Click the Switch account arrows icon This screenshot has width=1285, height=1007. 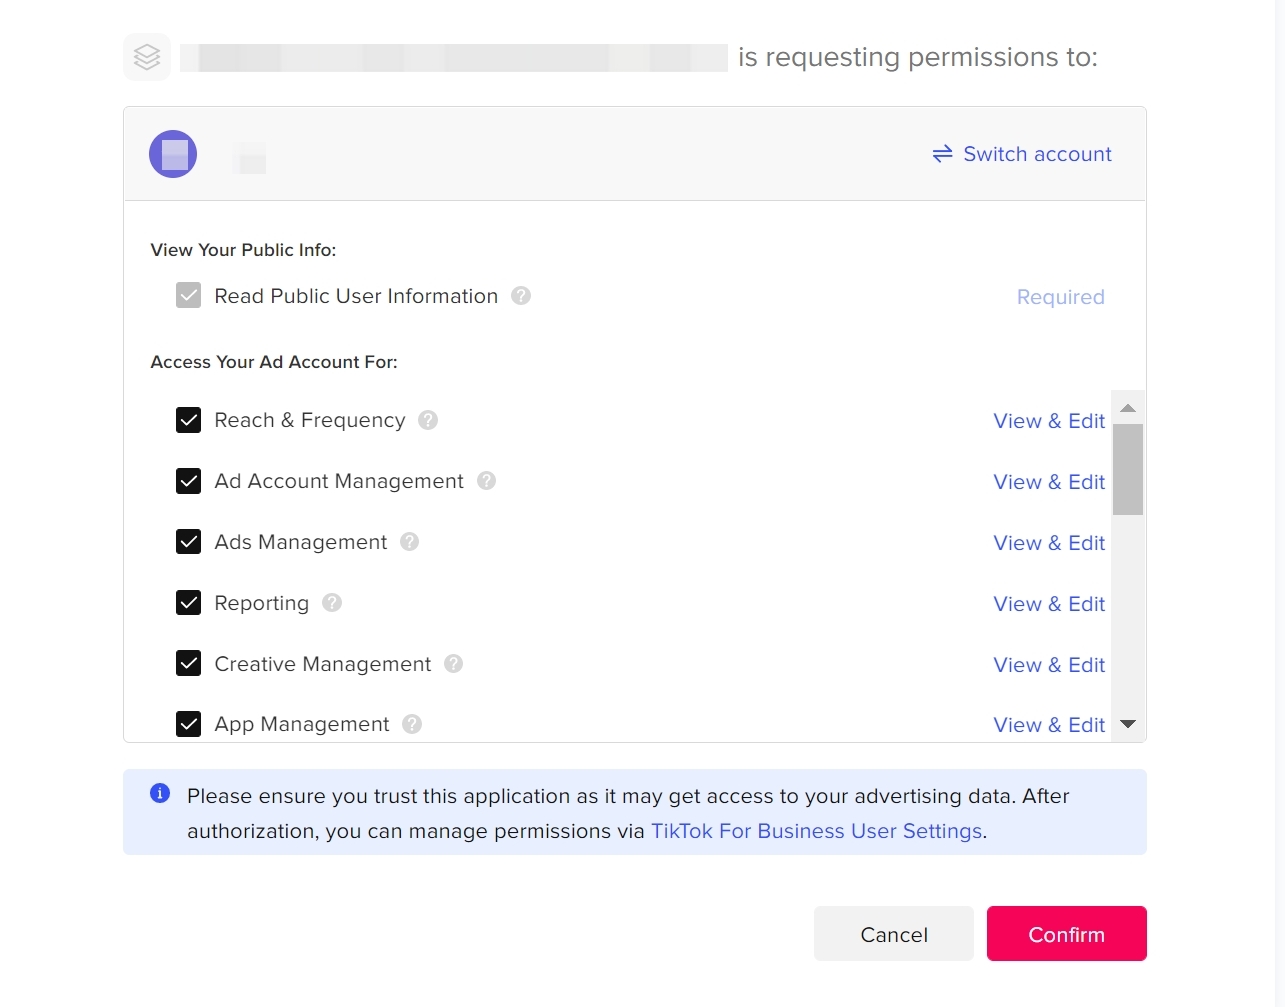[x=942, y=154]
